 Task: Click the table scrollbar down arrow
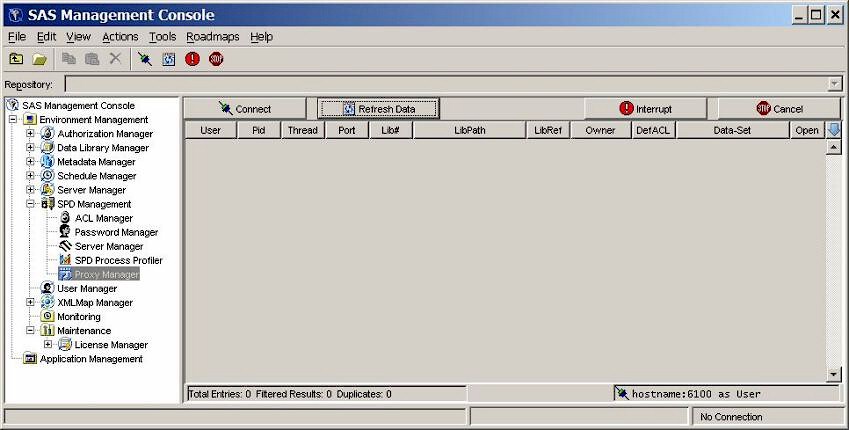(x=834, y=374)
